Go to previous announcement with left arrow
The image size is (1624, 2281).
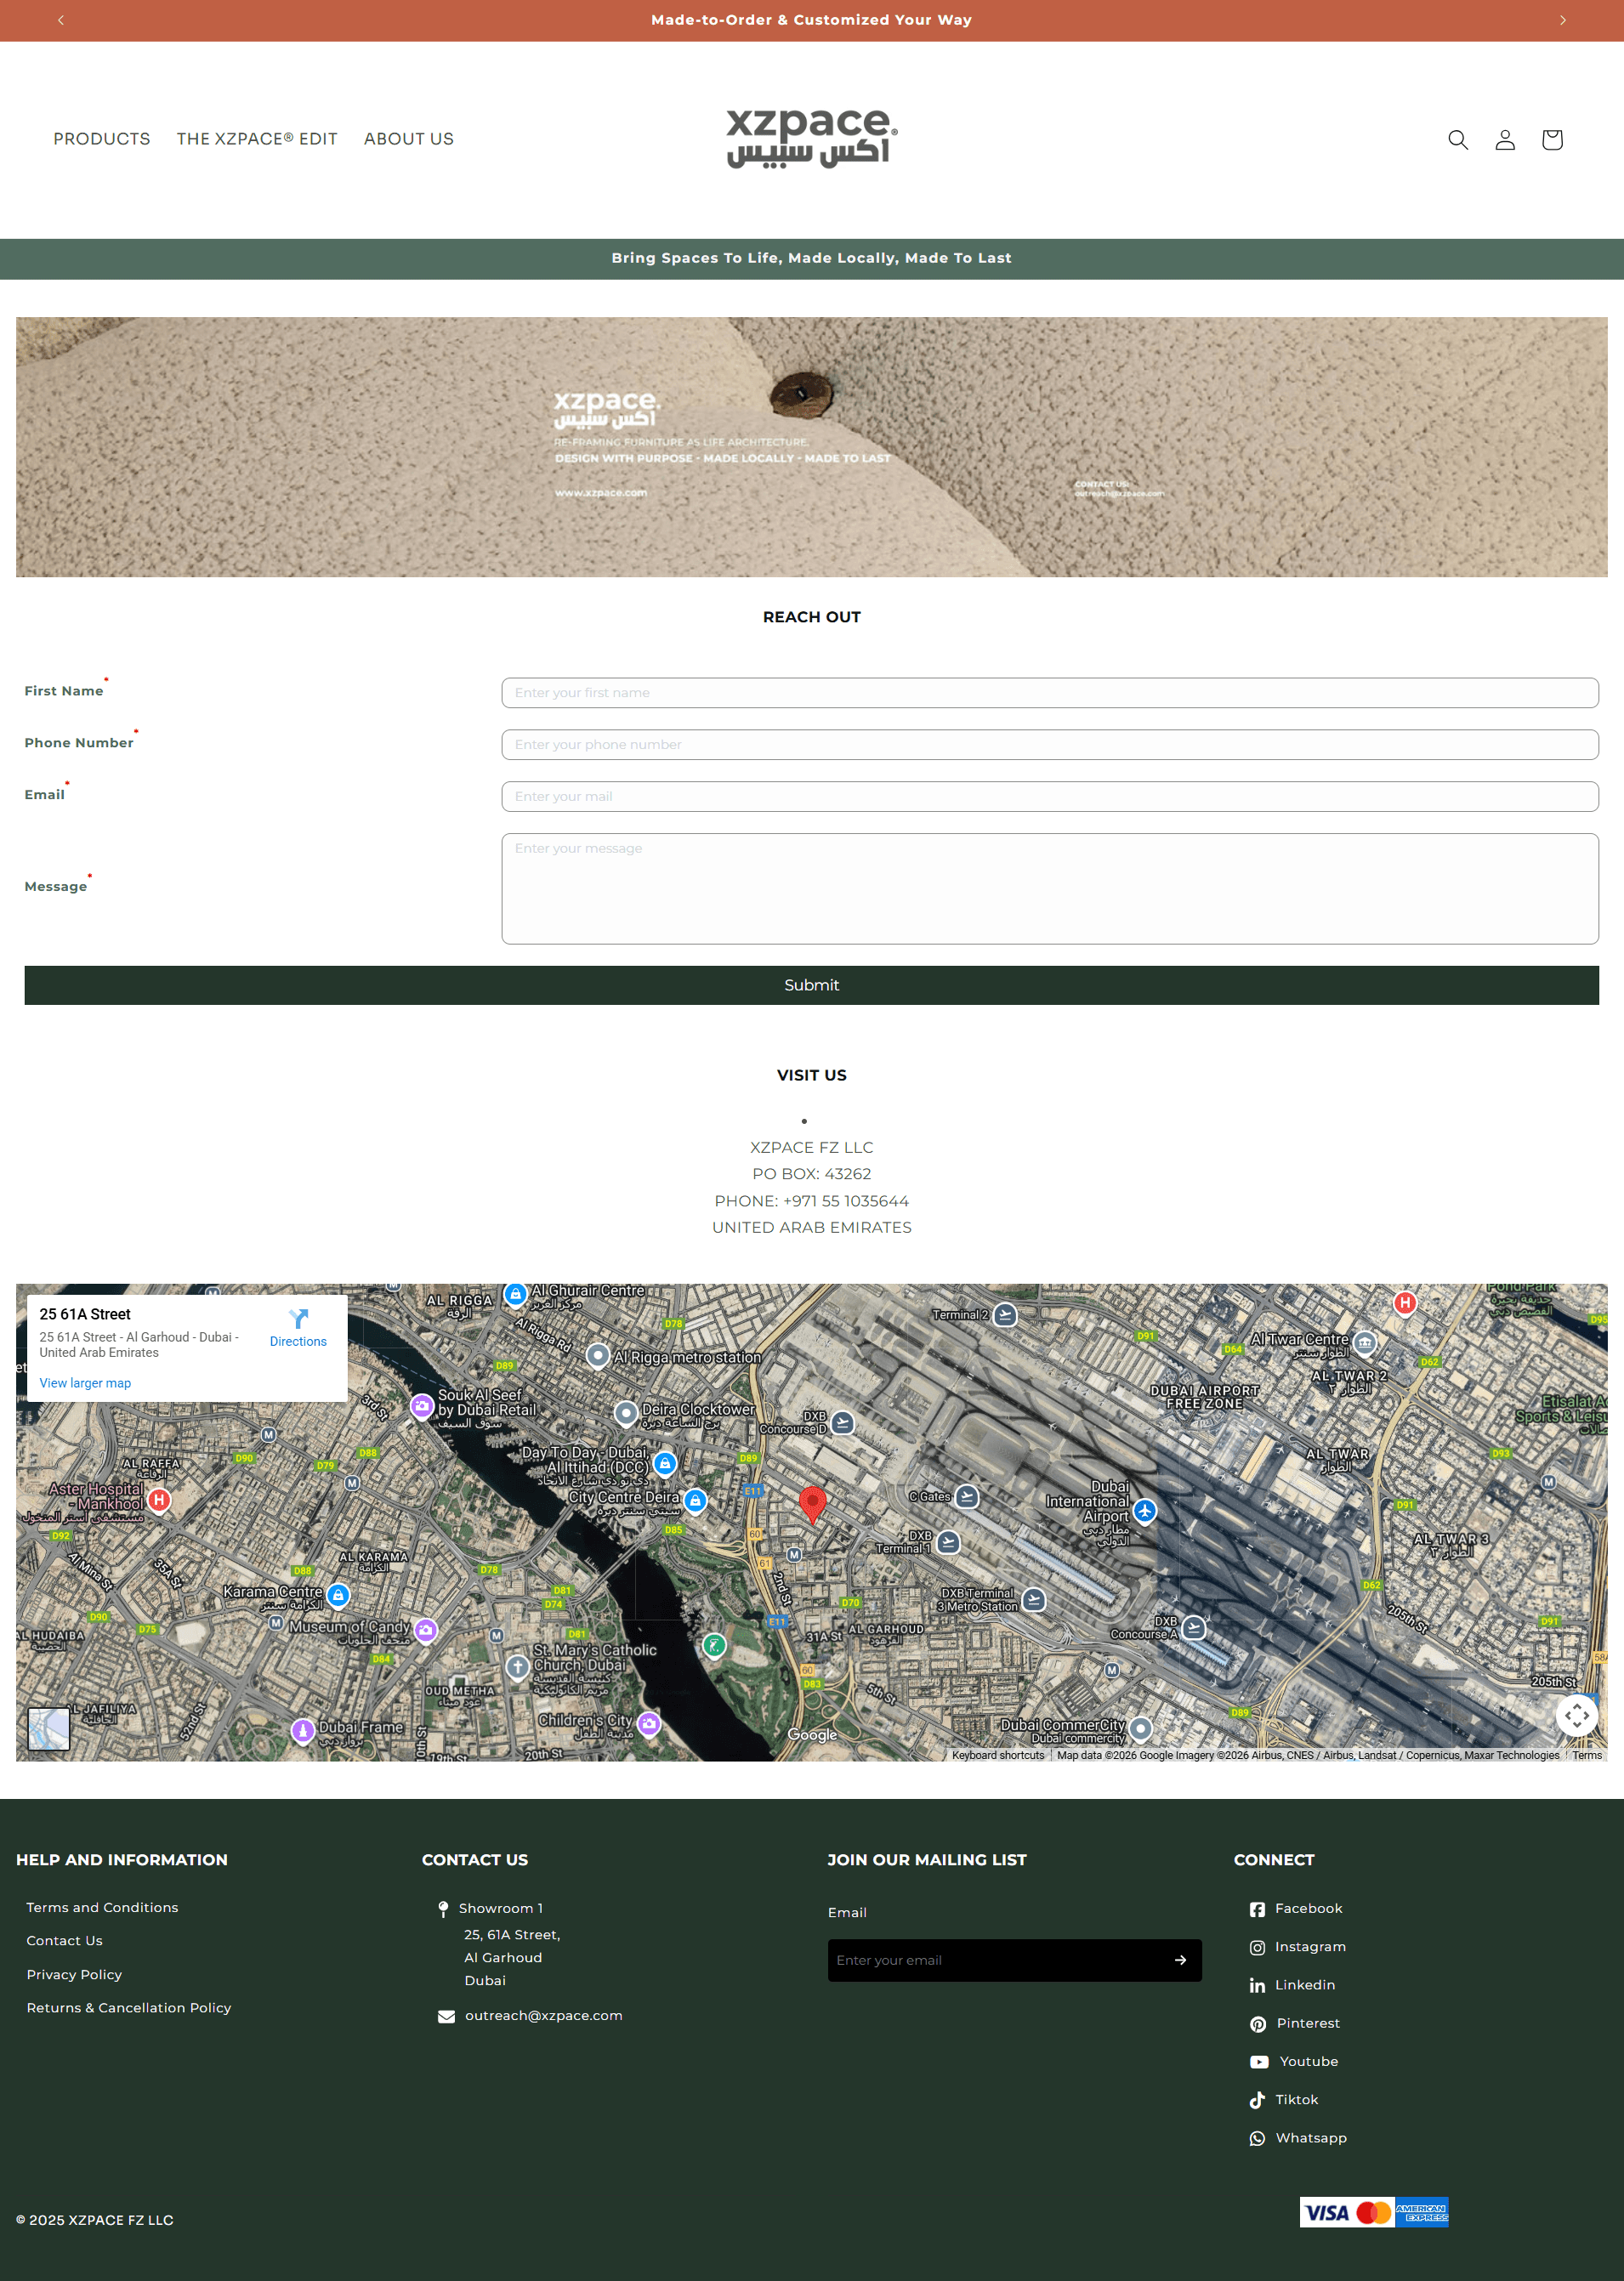coord(61,20)
